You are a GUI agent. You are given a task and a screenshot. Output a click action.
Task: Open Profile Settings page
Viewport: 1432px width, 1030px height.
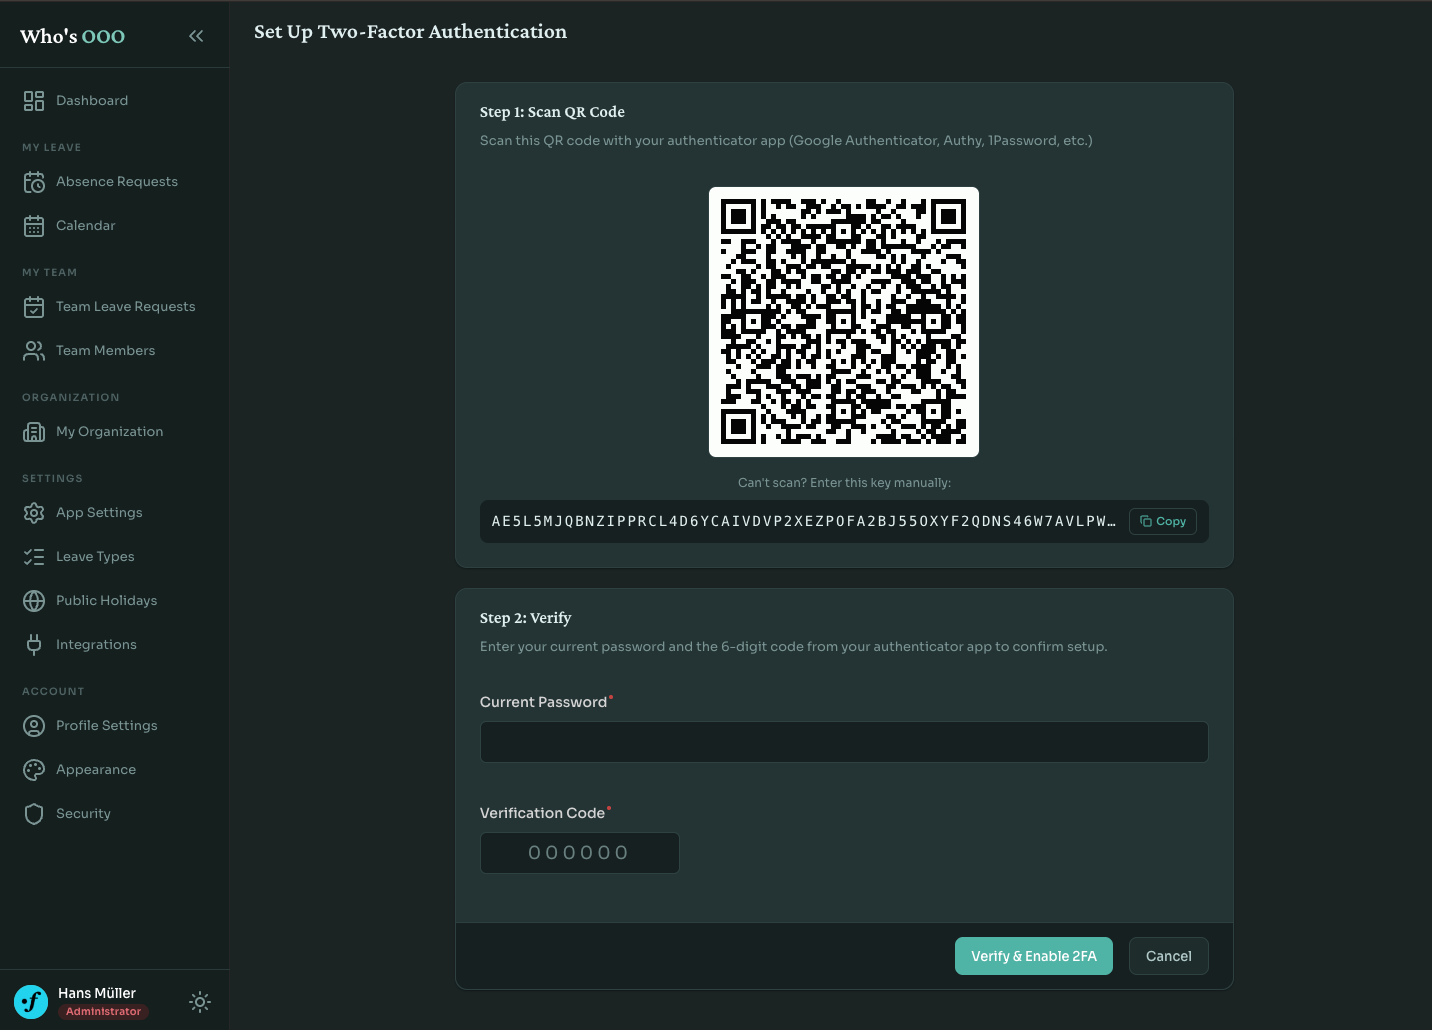pos(107,726)
